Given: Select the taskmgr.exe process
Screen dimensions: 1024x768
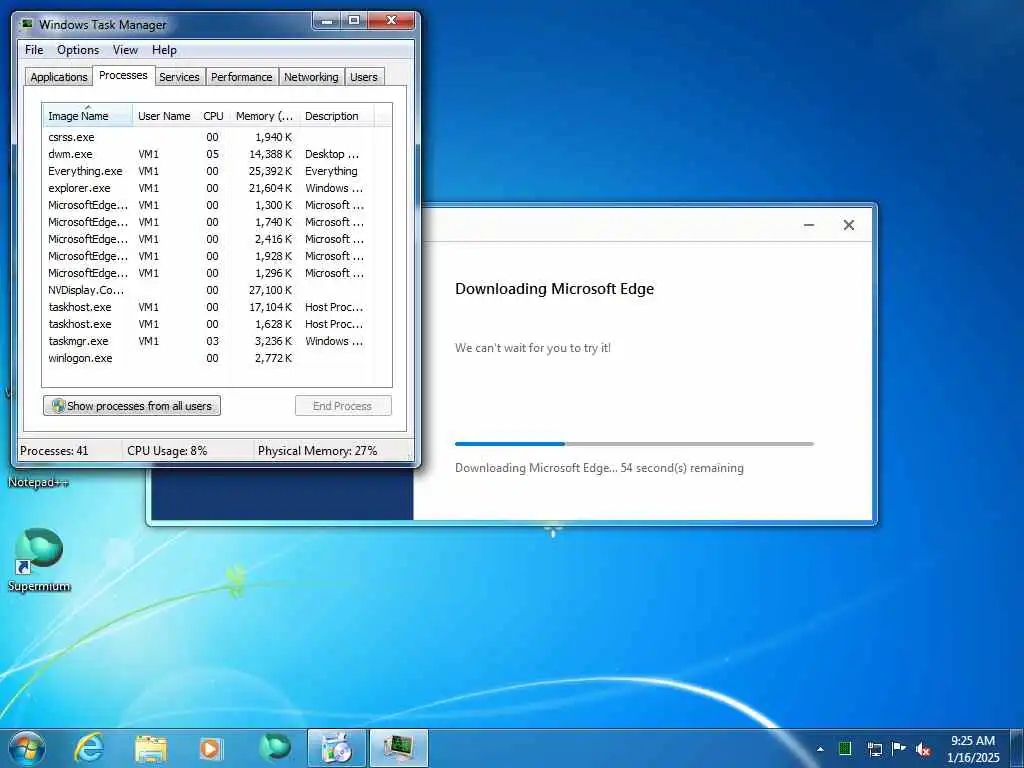Looking at the screenshot, I should tap(217, 341).
